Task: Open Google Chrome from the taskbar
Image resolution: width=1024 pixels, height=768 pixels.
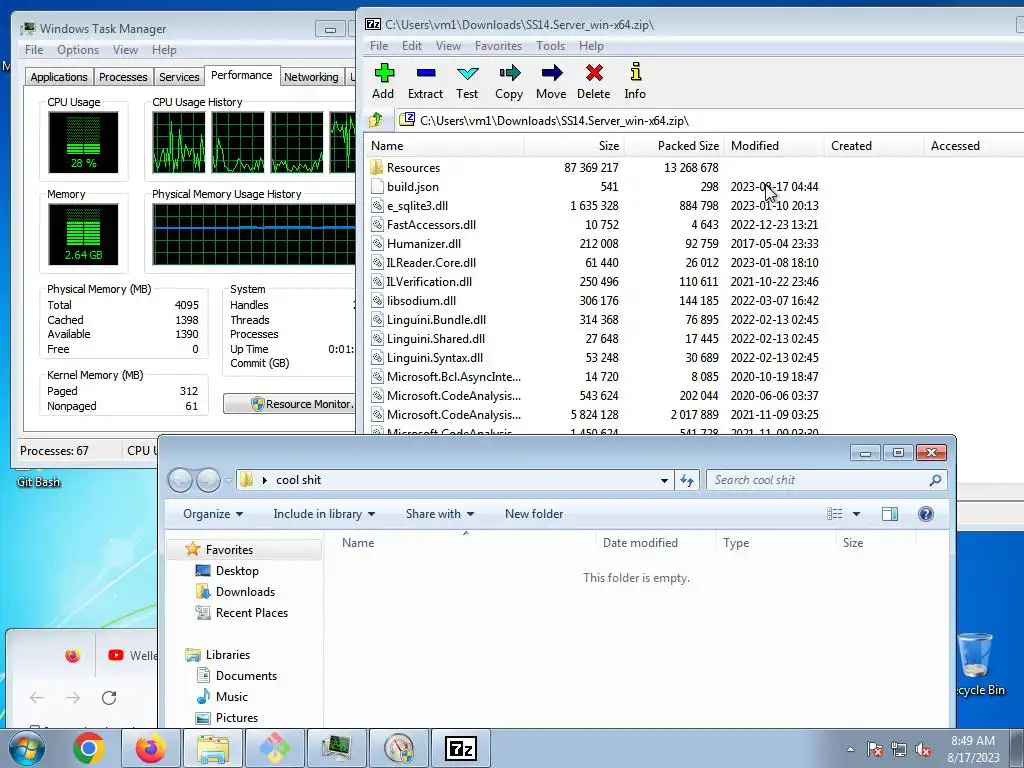Action: (x=89, y=748)
